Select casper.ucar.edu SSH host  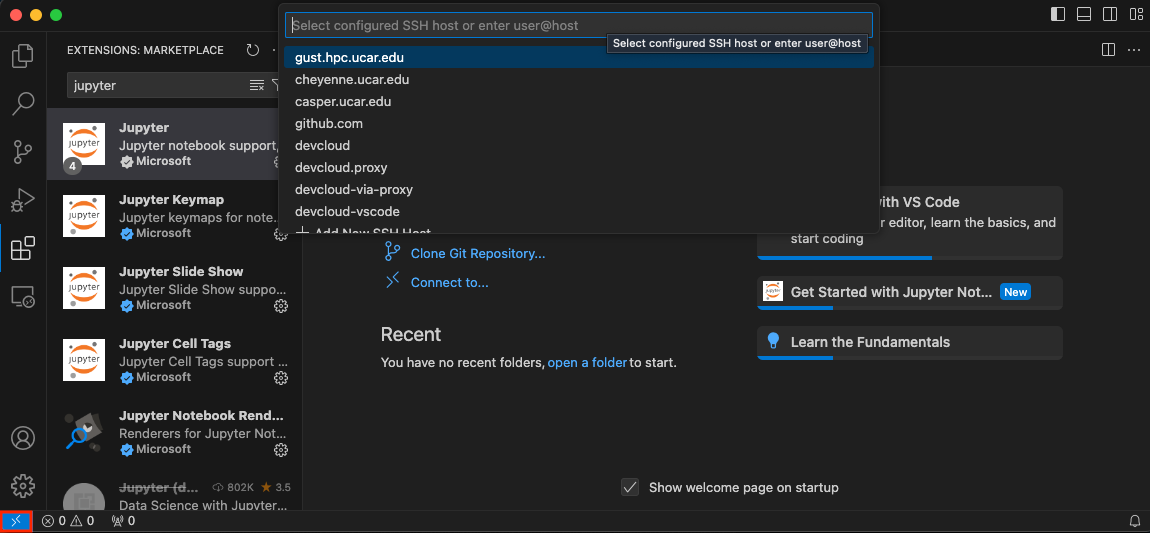point(579,101)
